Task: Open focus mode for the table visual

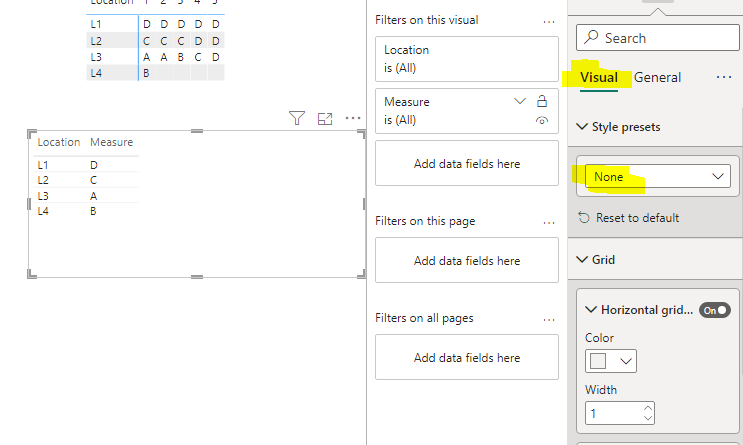Action: pyautogui.click(x=325, y=118)
